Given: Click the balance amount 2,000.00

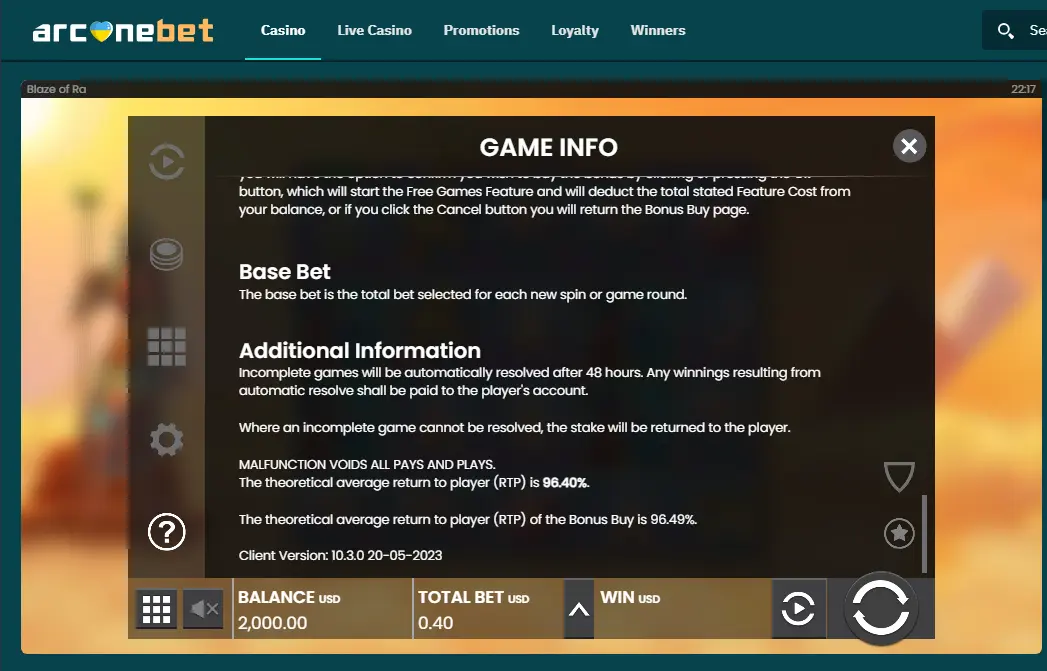Looking at the screenshot, I should tap(272, 623).
